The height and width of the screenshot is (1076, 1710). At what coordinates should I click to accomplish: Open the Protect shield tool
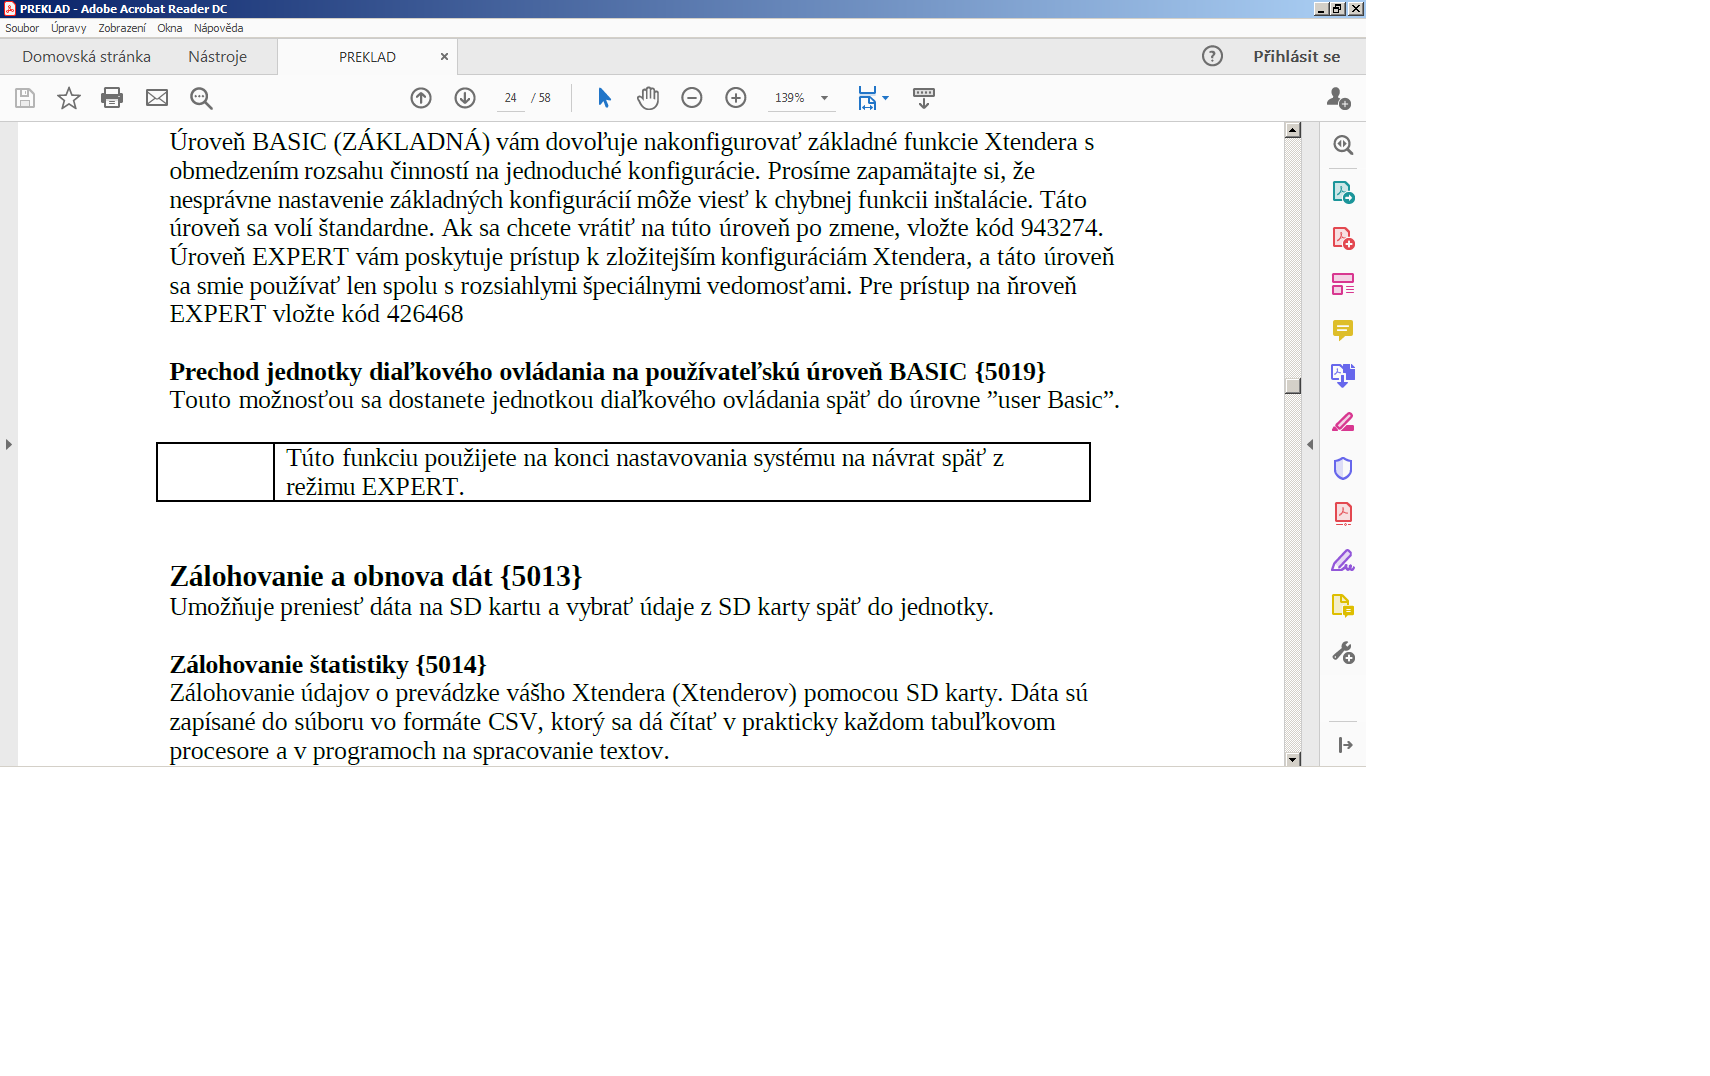pos(1343,468)
